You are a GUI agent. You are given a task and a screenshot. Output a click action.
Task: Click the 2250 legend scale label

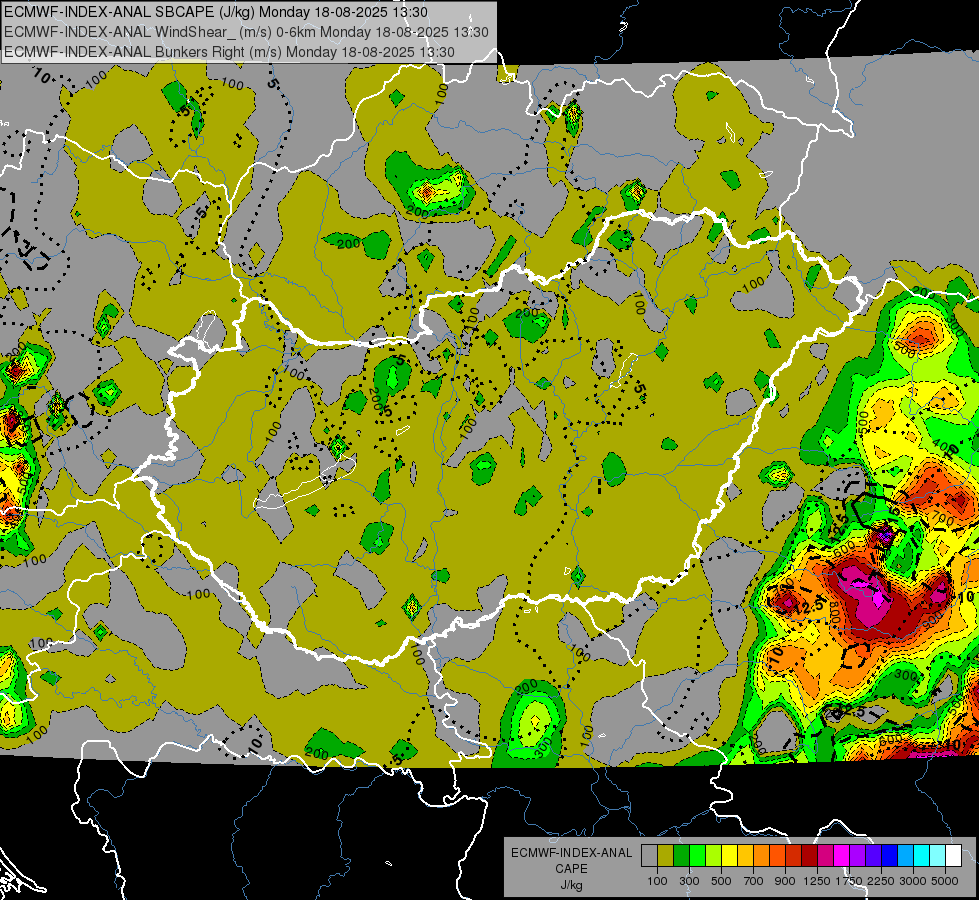click(881, 881)
